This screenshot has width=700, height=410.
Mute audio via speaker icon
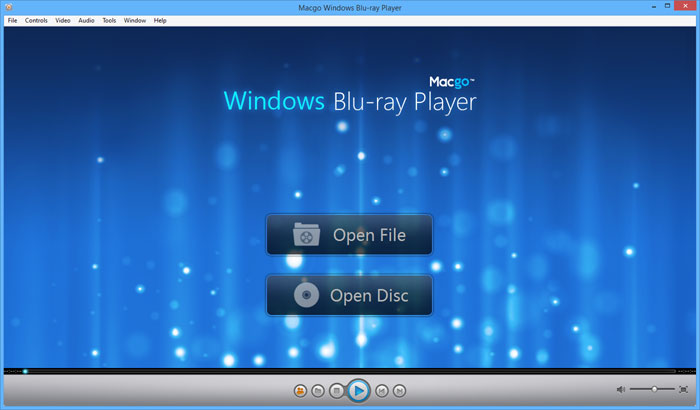[621, 389]
